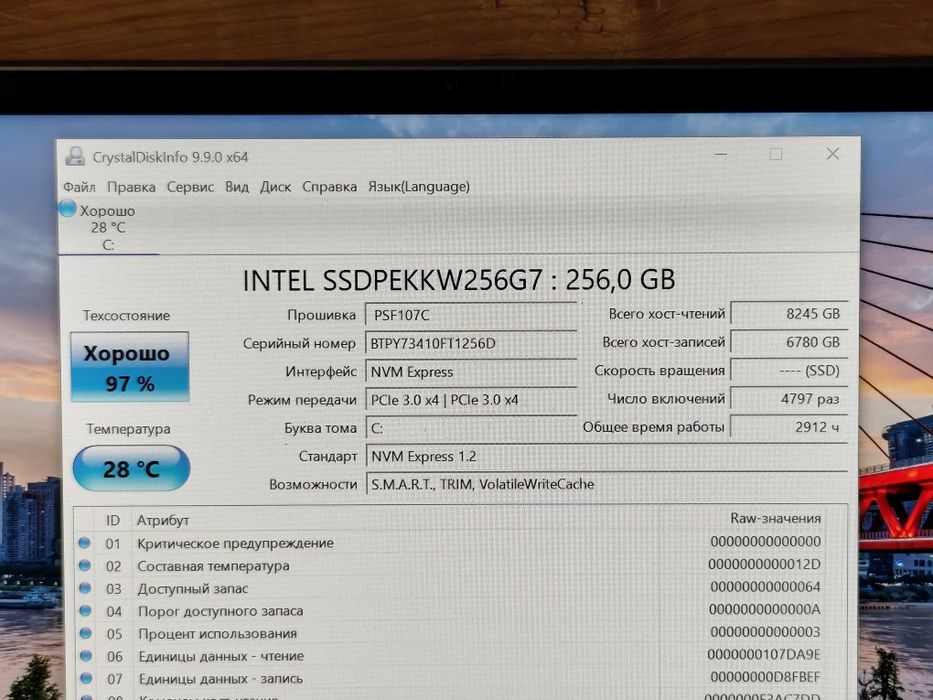Click raw value 00000000000064
Viewport: 933px width, 700px height.
pos(766,586)
